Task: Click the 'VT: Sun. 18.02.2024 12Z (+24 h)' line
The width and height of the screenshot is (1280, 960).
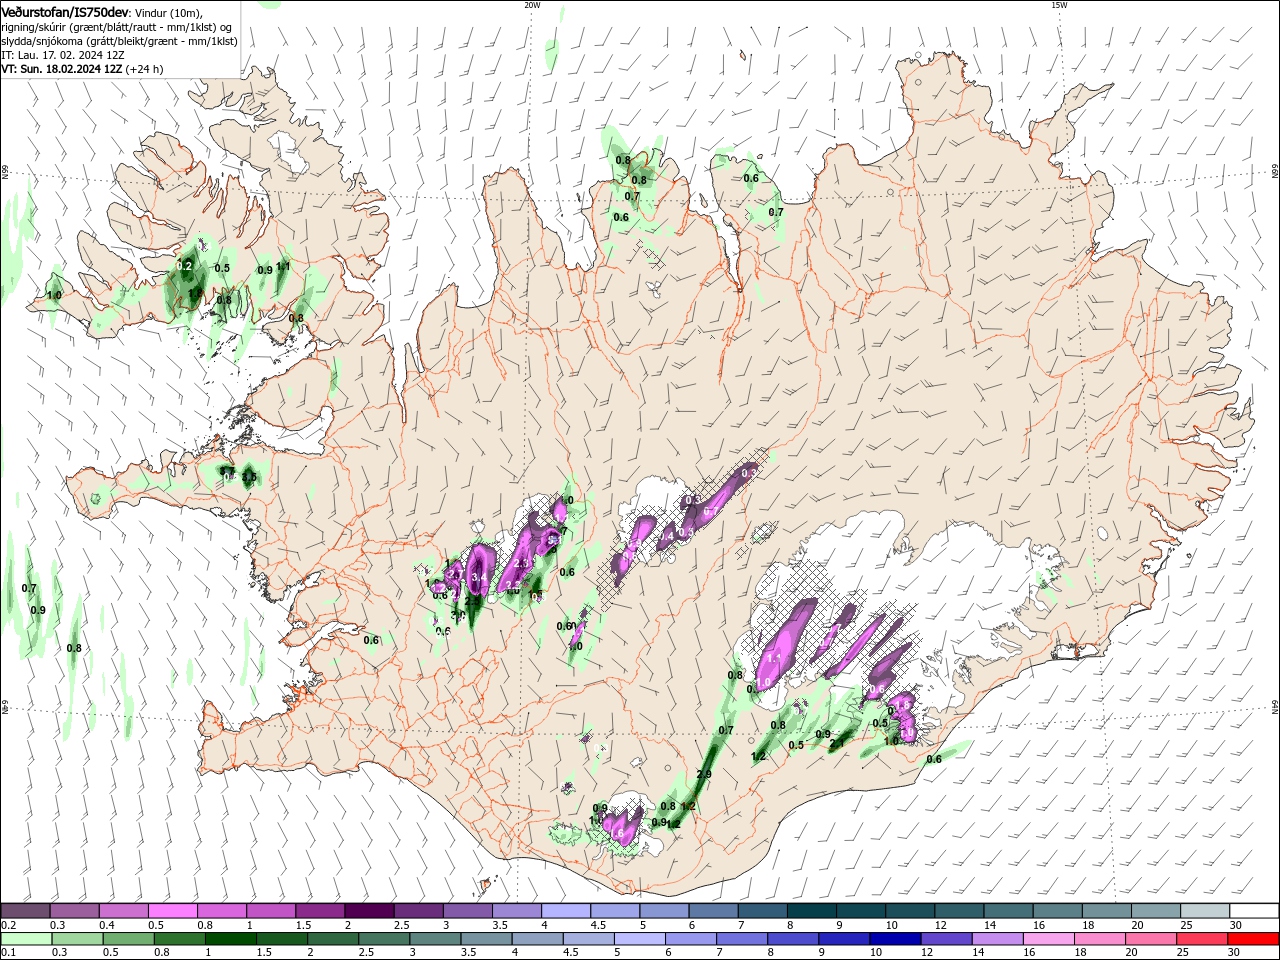Action: pyautogui.click(x=82, y=69)
